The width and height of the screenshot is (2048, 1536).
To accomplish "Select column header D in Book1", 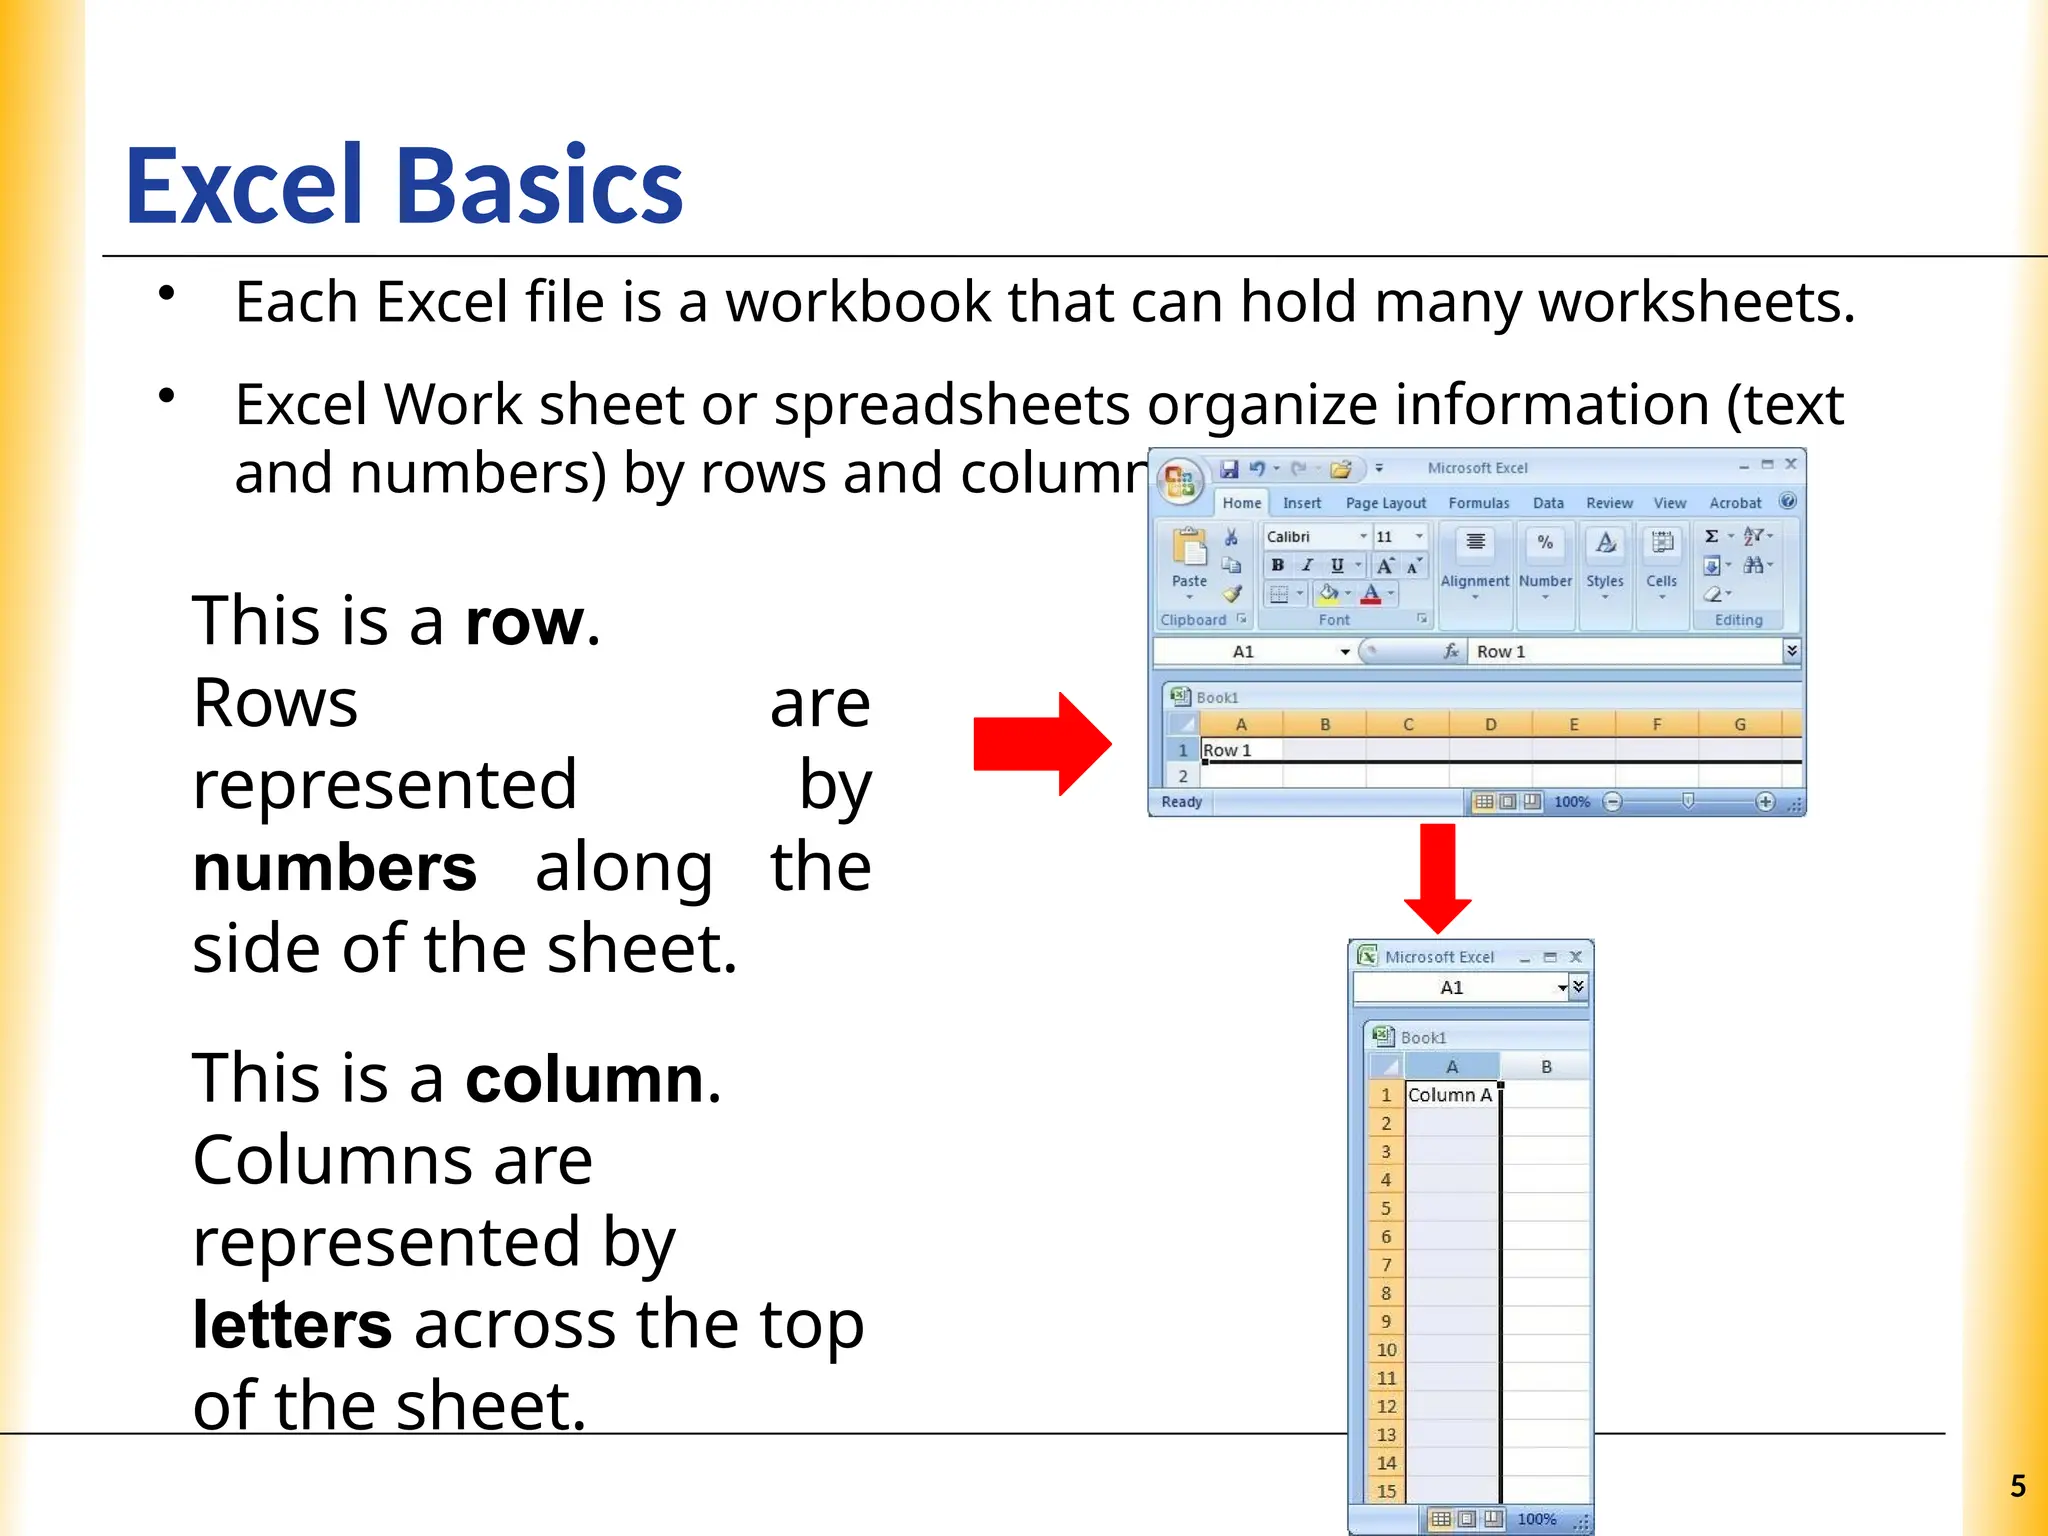I will (1490, 725).
